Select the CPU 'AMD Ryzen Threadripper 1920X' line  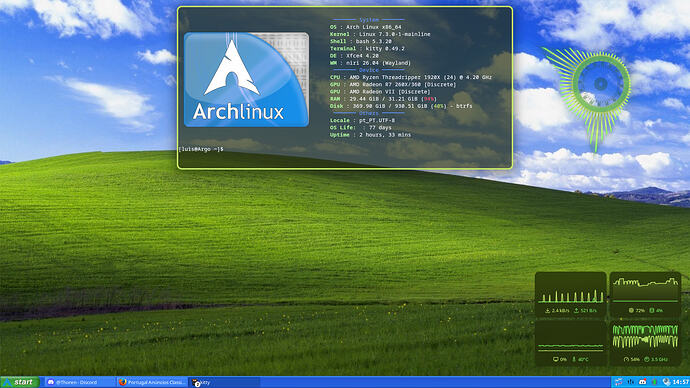[x=411, y=77]
